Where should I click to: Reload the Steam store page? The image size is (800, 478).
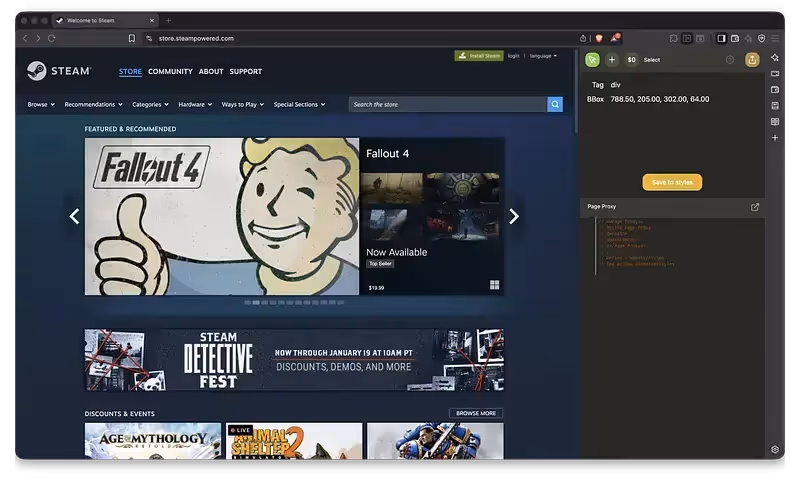pyautogui.click(x=52, y=38)
